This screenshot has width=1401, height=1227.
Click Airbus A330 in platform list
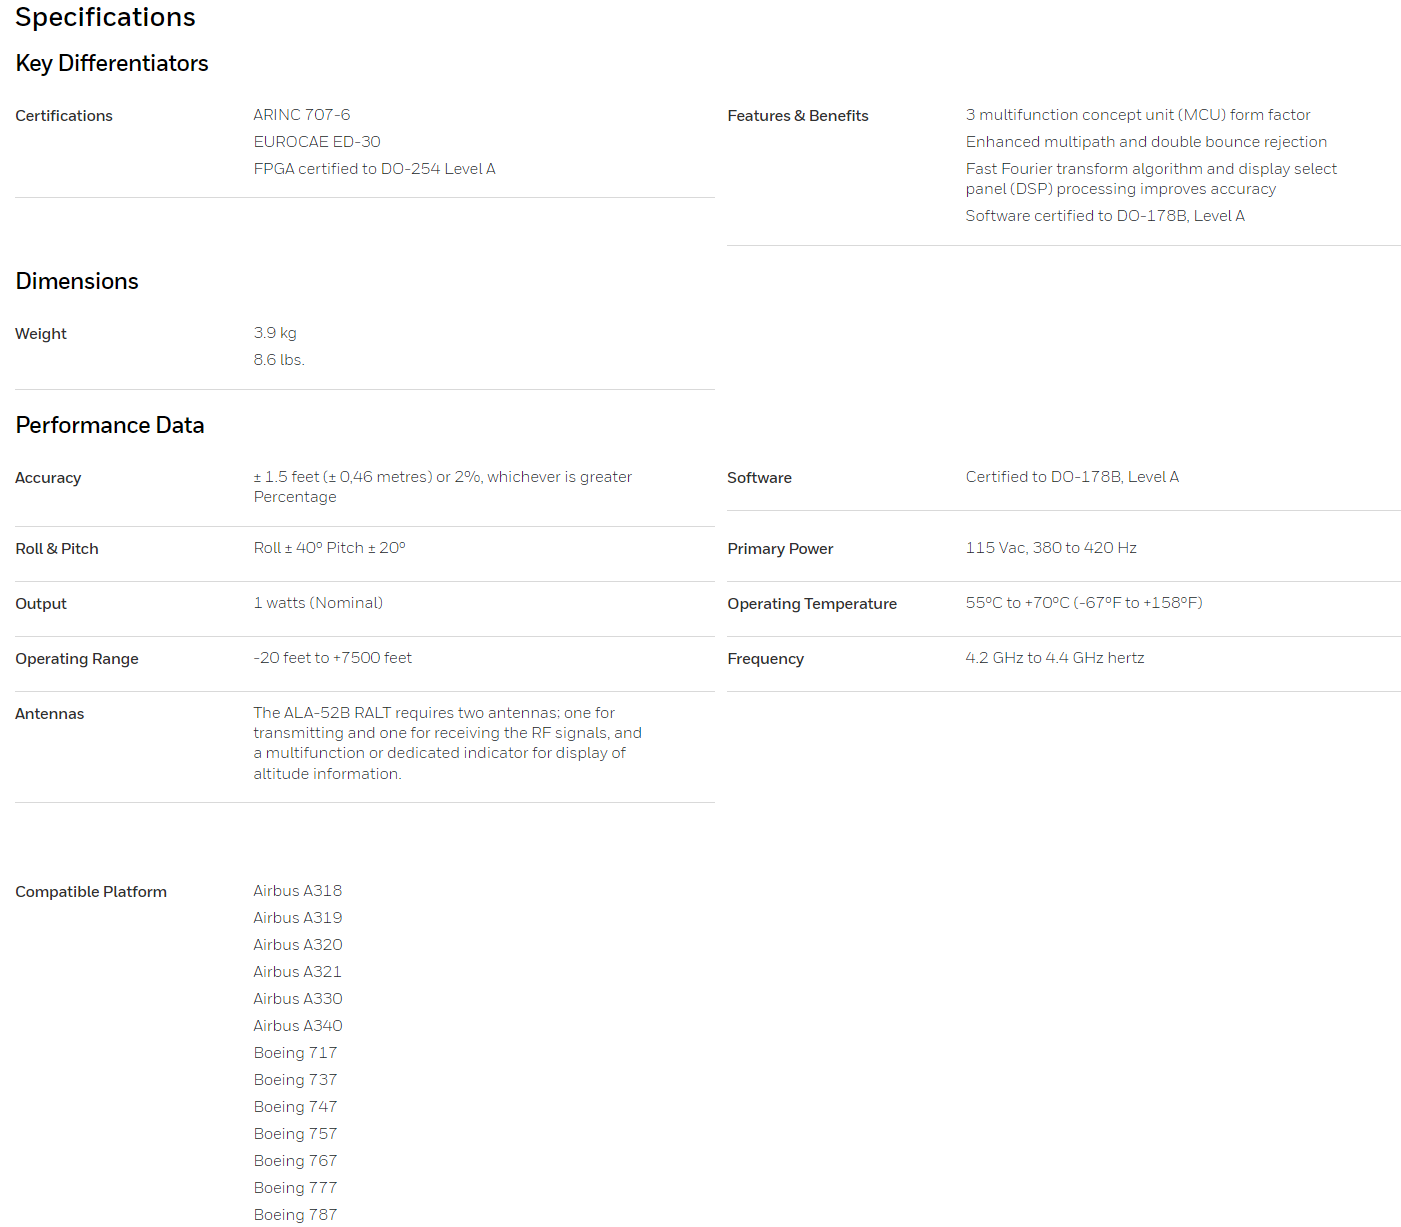[x=298, y=999]
